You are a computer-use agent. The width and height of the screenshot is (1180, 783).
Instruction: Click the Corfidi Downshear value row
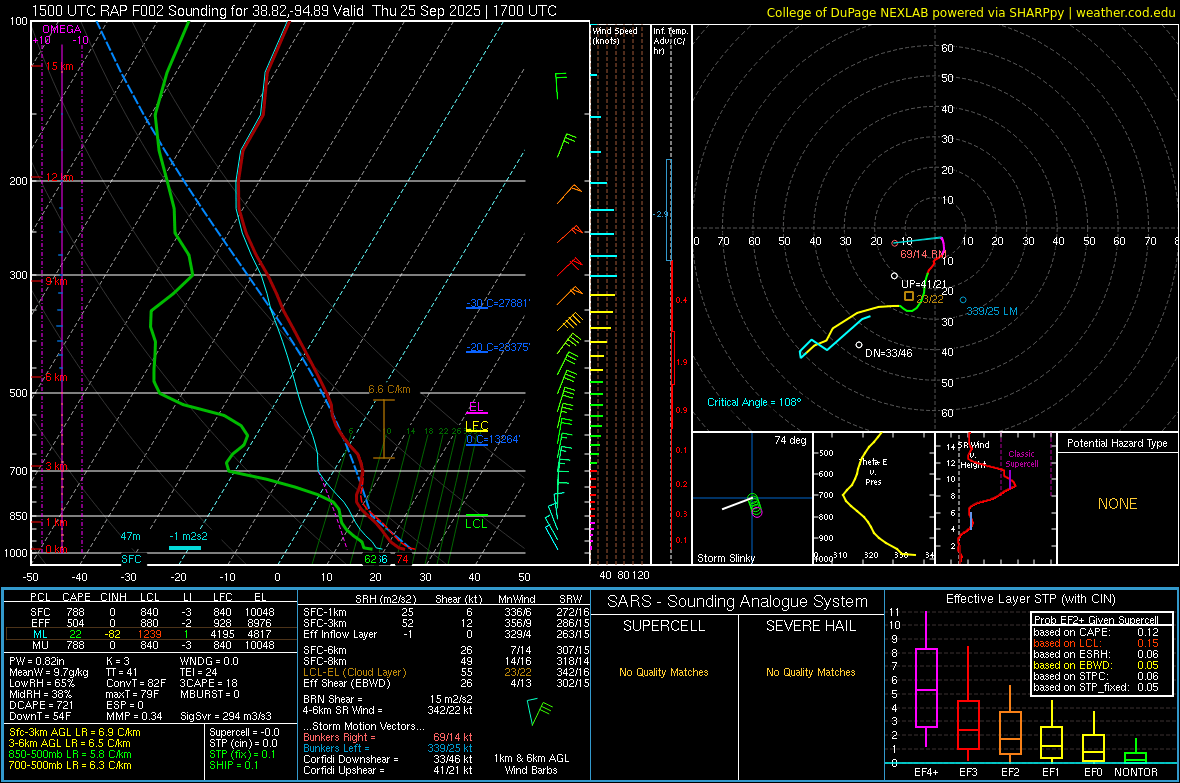click(388, 759)
